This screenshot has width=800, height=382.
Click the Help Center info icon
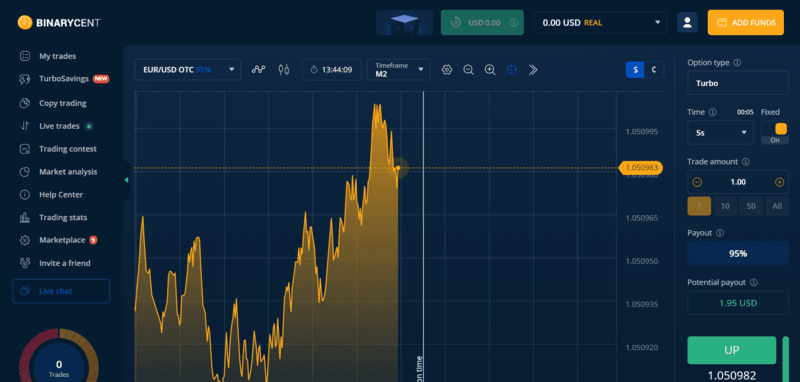click(24, 195)
